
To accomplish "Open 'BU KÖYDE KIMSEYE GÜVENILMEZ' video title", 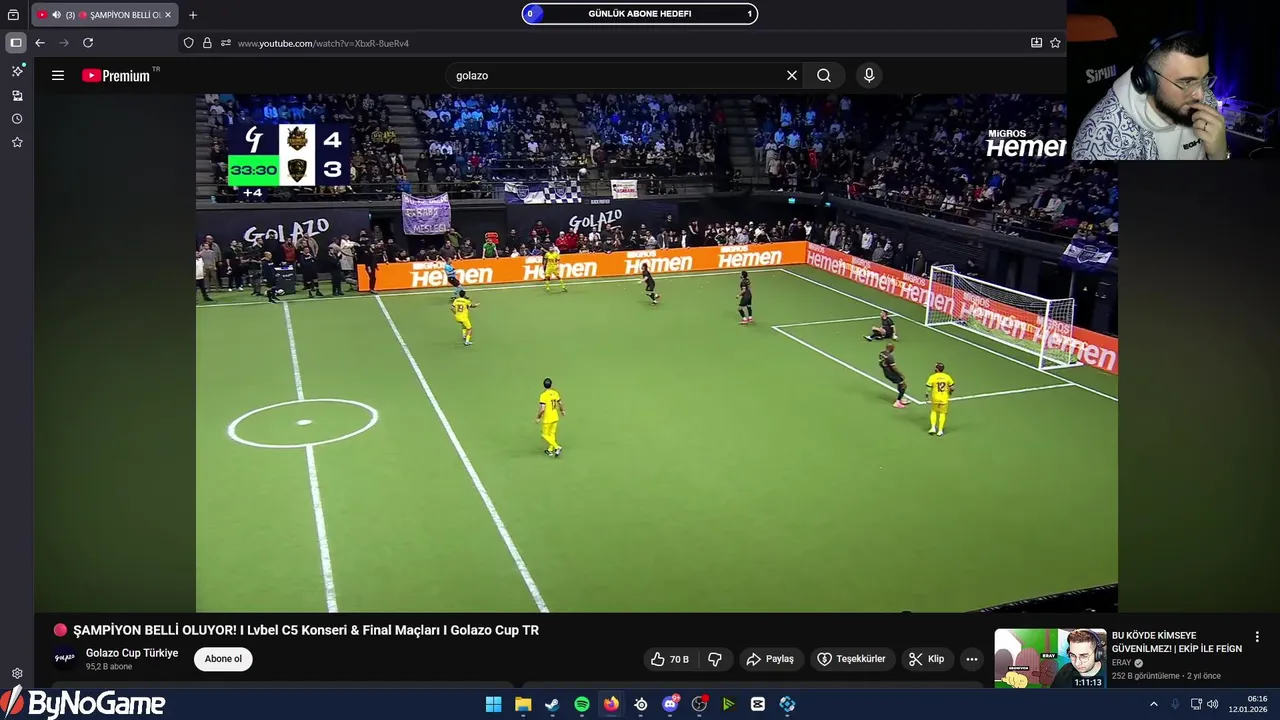I will point(1177,642).
